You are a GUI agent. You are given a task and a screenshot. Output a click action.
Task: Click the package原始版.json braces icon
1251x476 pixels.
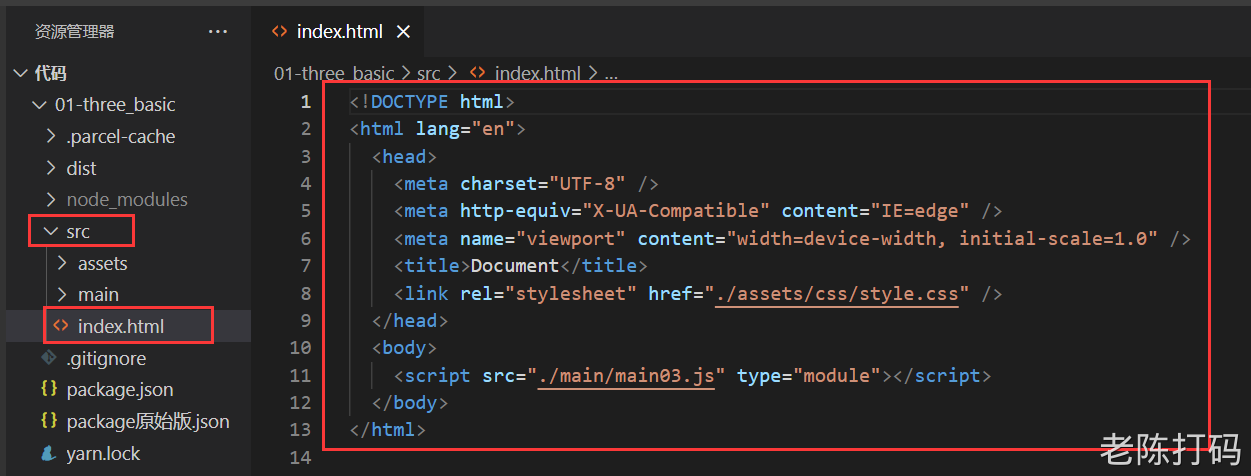point(49,421)
